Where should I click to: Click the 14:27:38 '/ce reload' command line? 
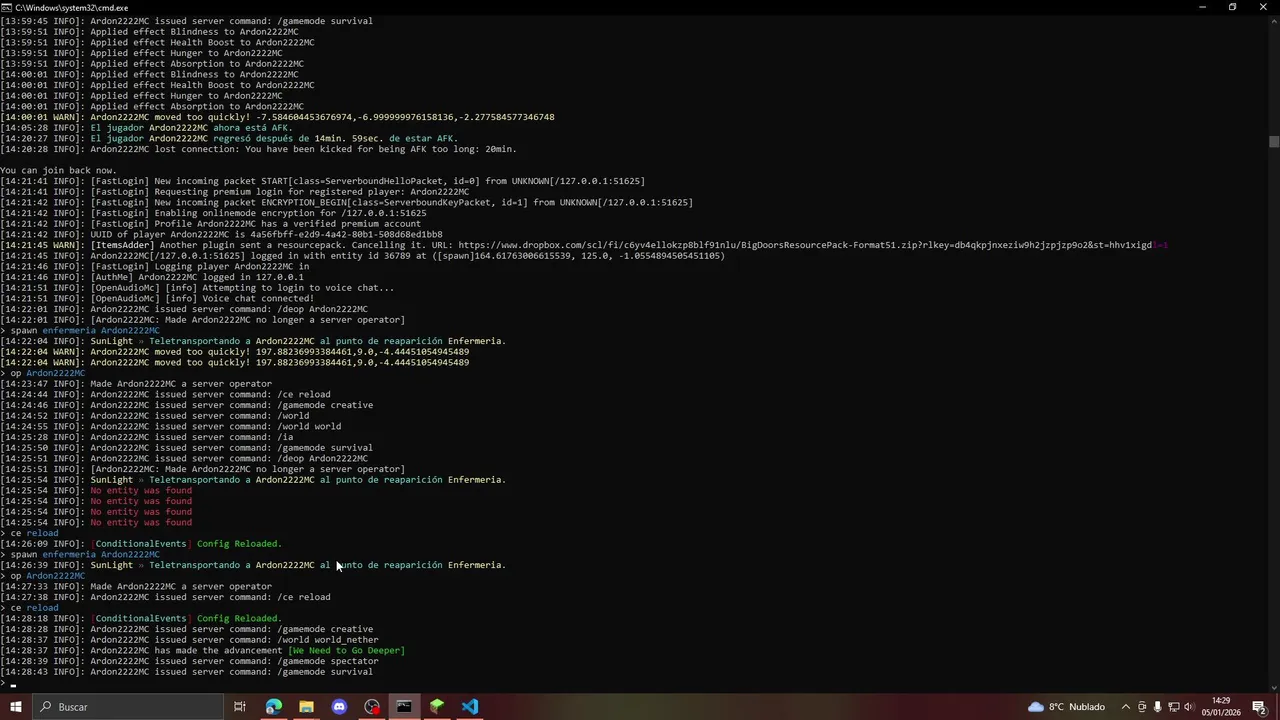(x=165, y=597)
